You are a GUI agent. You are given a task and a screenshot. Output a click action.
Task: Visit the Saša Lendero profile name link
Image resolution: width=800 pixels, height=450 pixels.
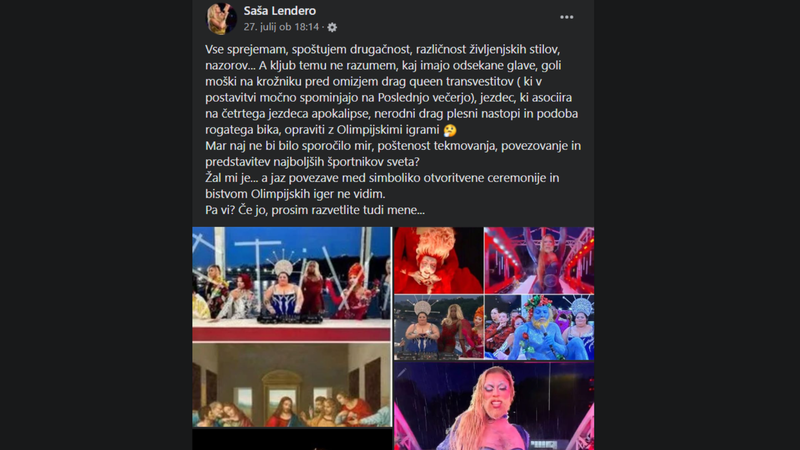(x=280, y=11)
